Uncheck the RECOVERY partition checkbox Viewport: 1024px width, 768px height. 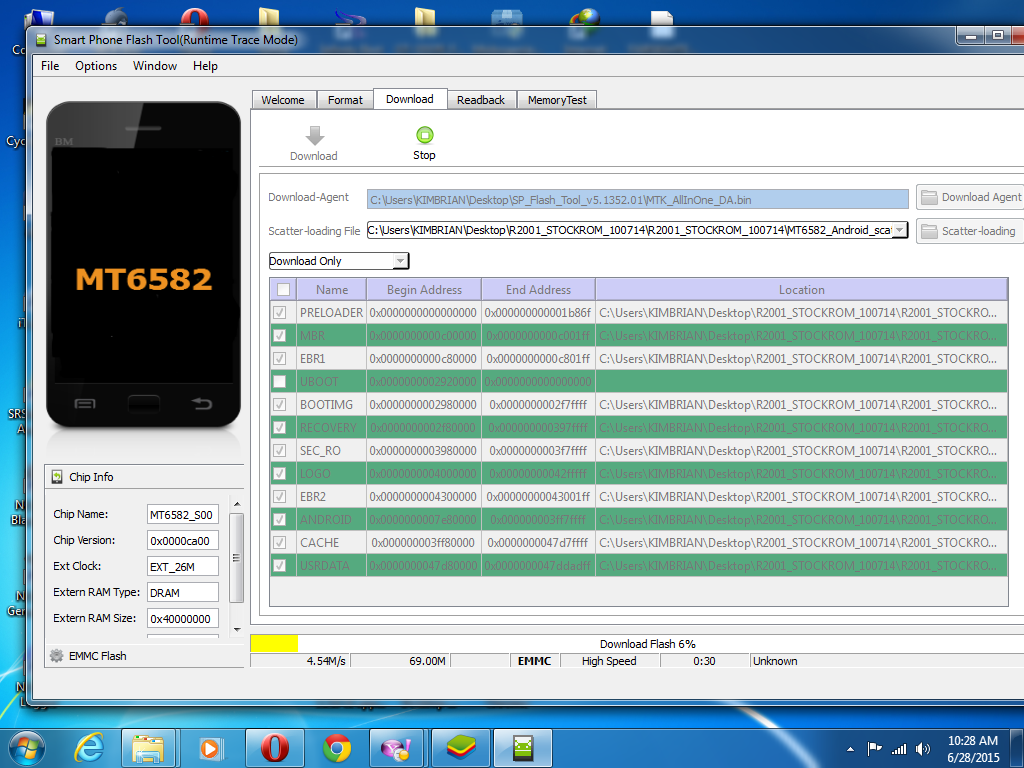pos(280,428)
